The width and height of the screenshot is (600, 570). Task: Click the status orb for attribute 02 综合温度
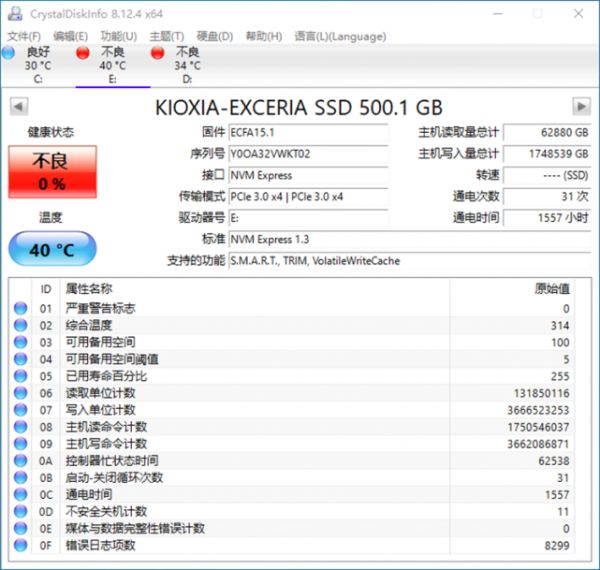click(21, 325)
